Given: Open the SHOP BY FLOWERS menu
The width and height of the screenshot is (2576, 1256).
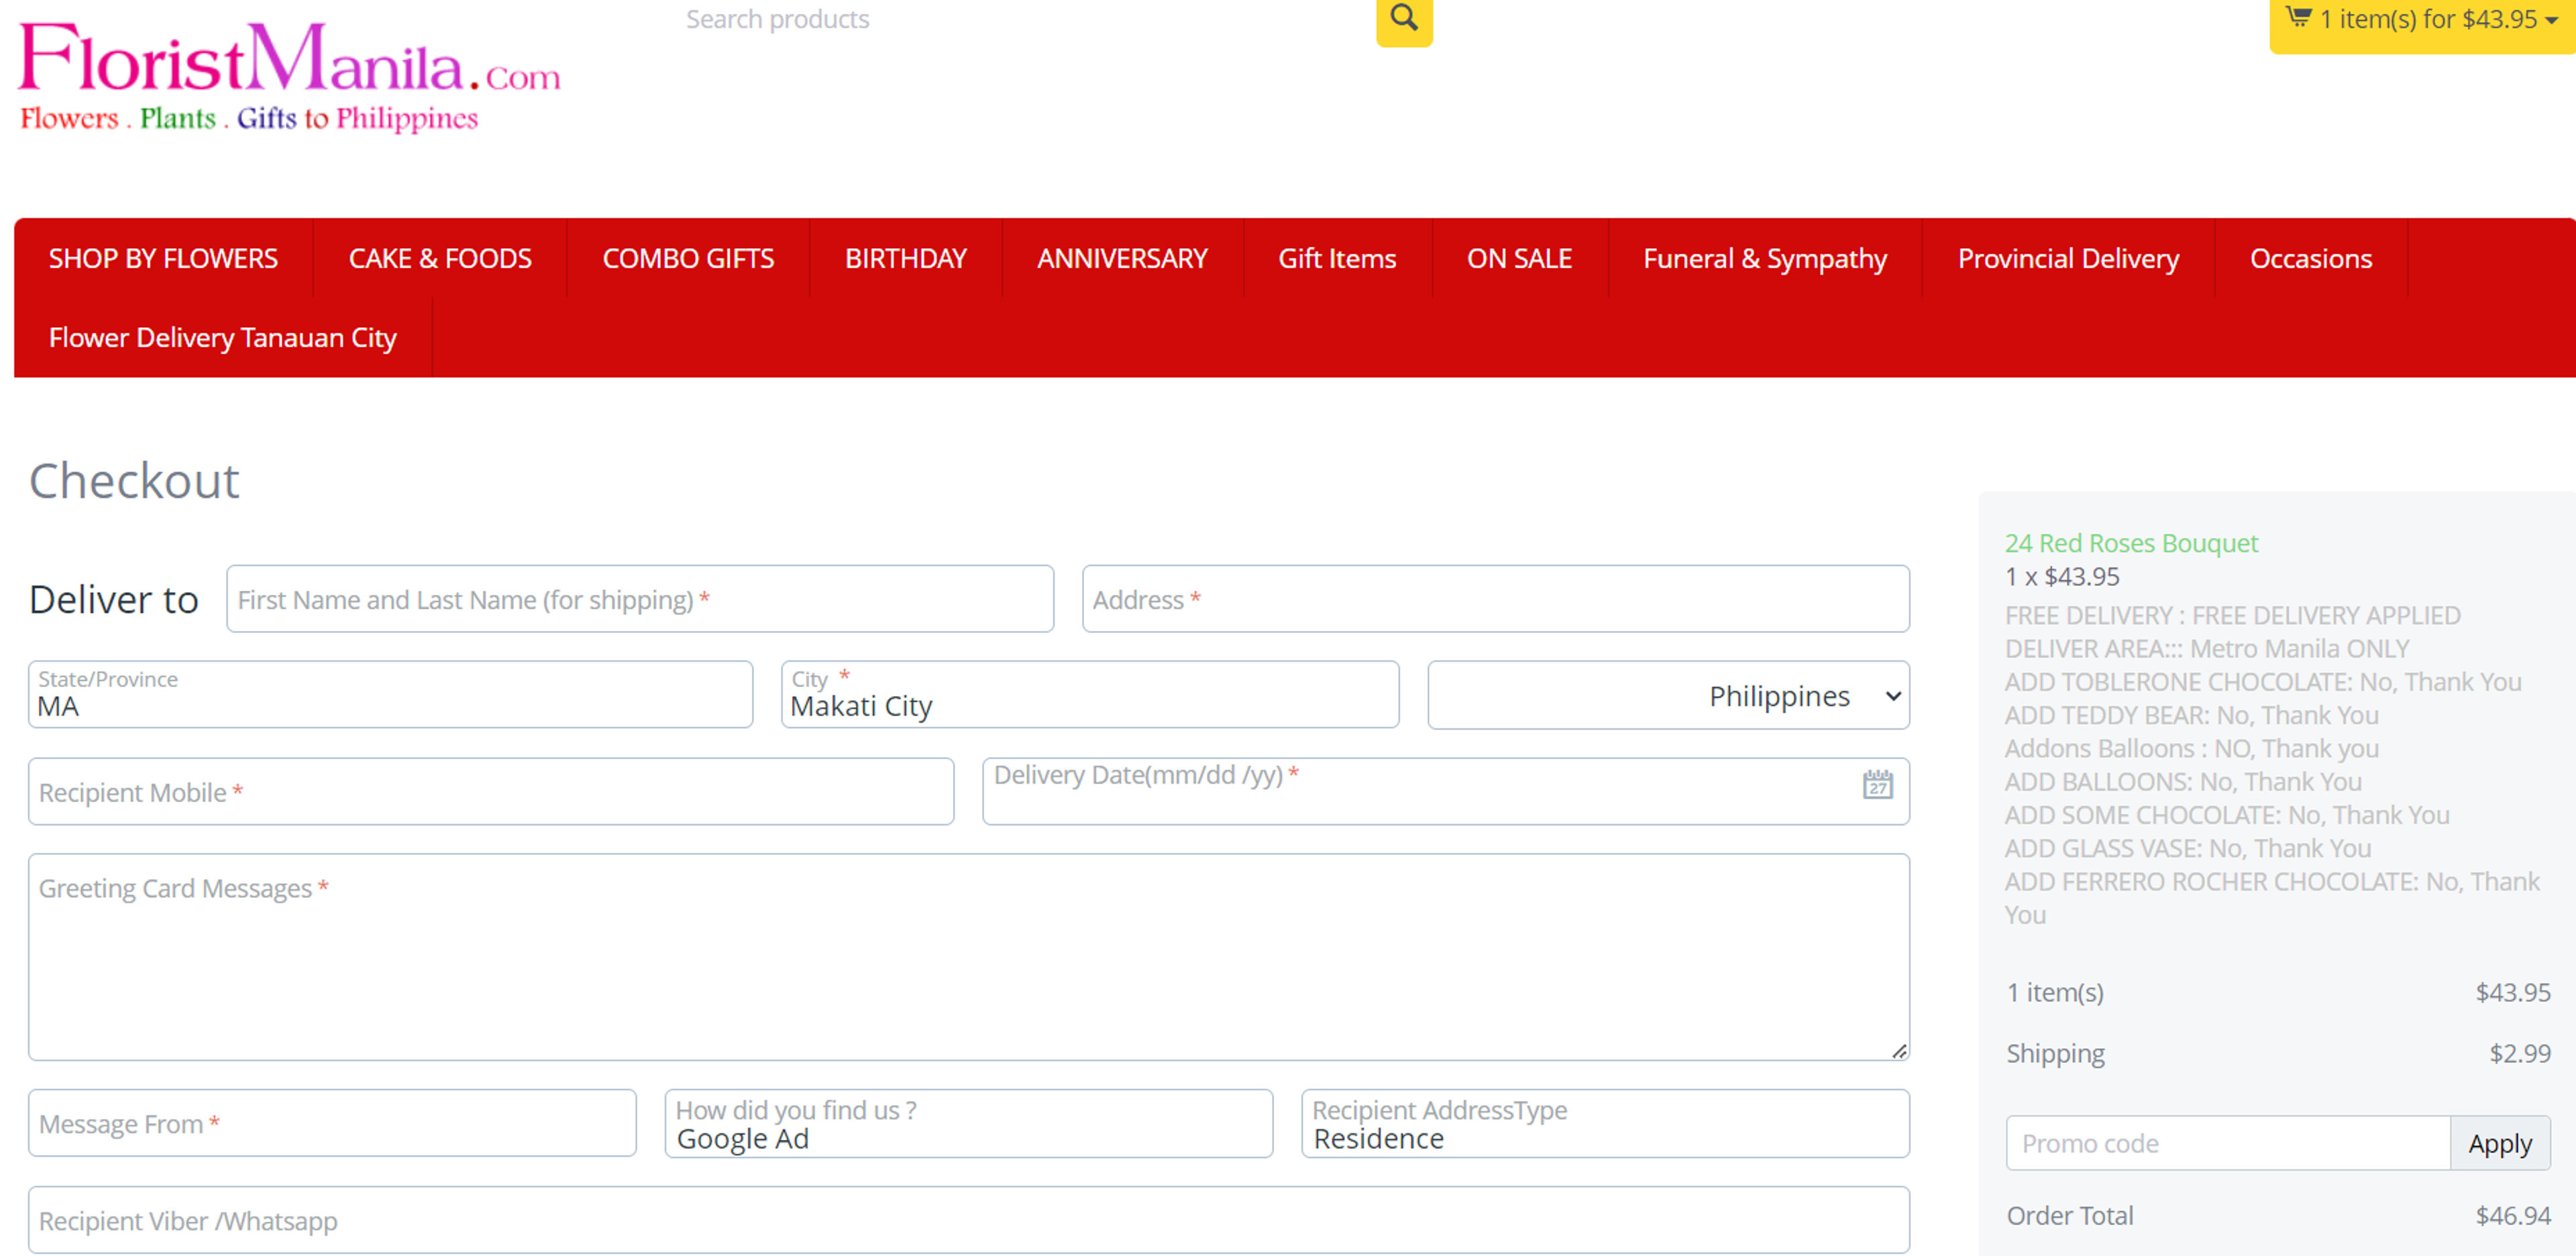Looking at the screenshot, I should [x=163, y=258].
